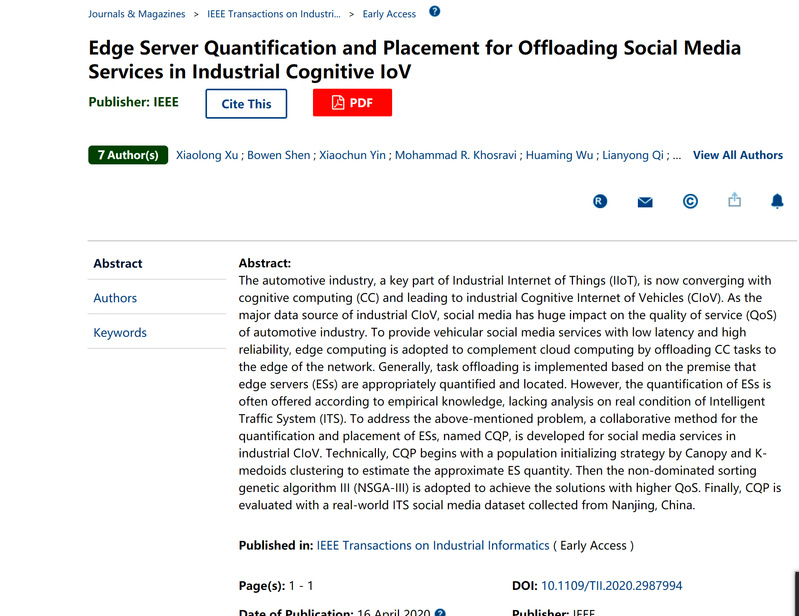The image size is (799, 616).
Task: Click the share icon
Action: tap(735, 201)
